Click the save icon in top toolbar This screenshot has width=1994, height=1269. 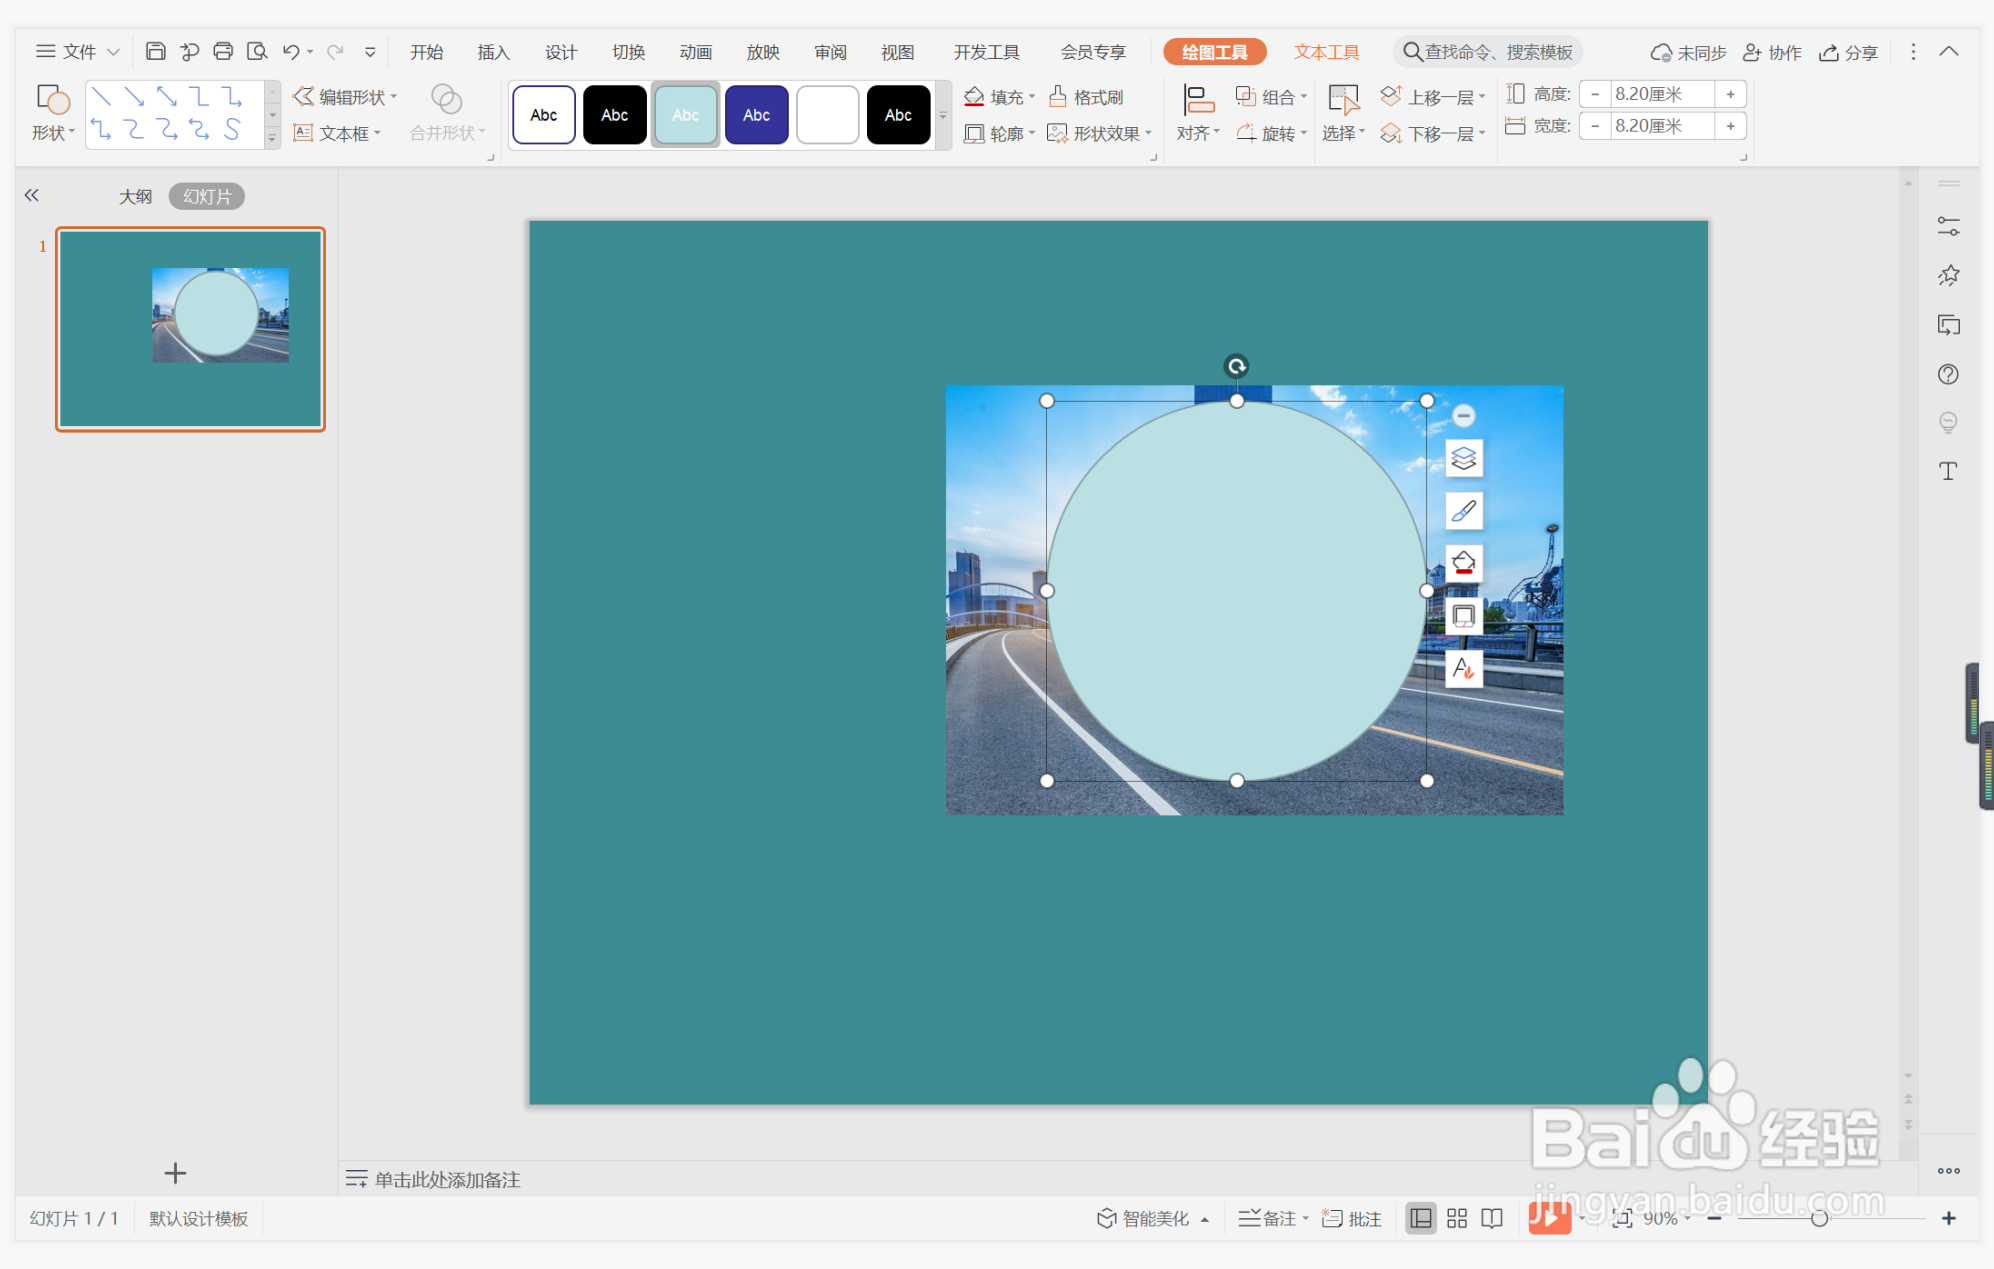(155, 52)
